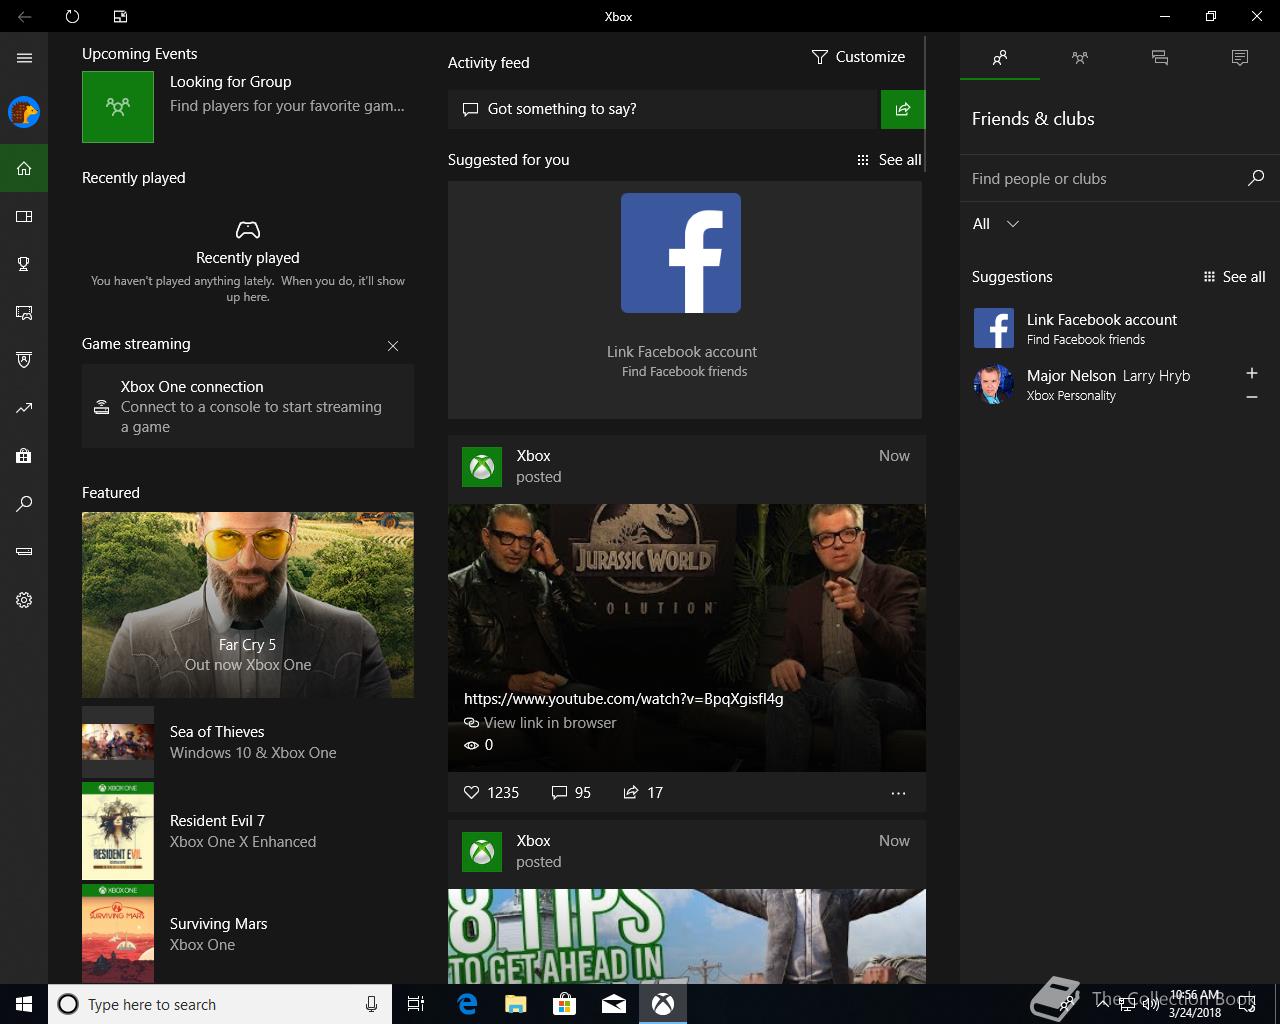The width and height of the screenshot is (1280, 1024).
Task: Open comments on Jurassic World post
Action: (571, 792)
